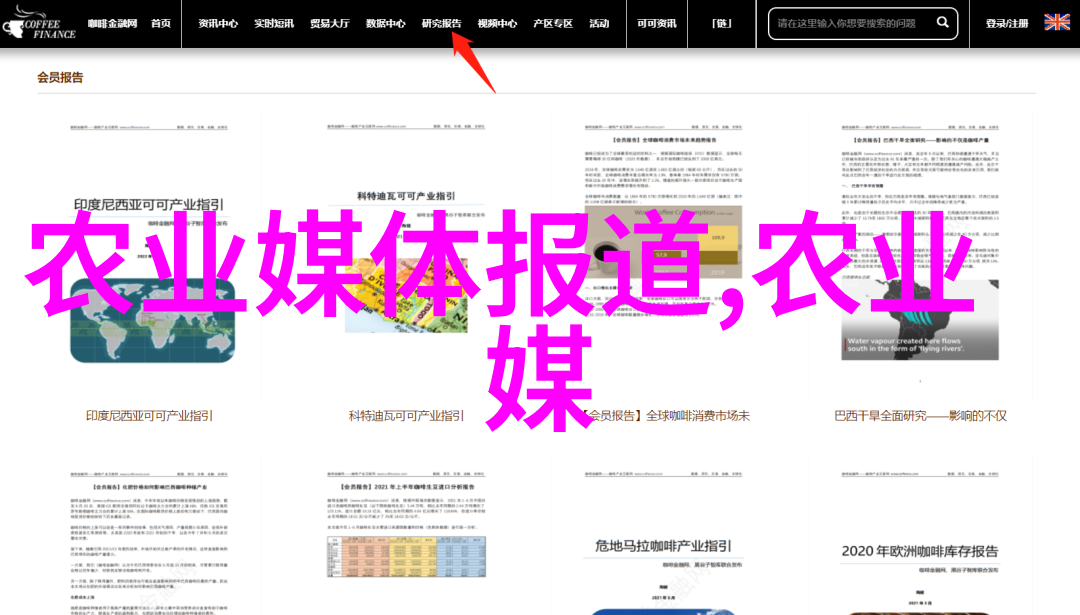Open 产区专区 menu
Image resolution: width=1080 pixels, height=615 pixels.
552,23
